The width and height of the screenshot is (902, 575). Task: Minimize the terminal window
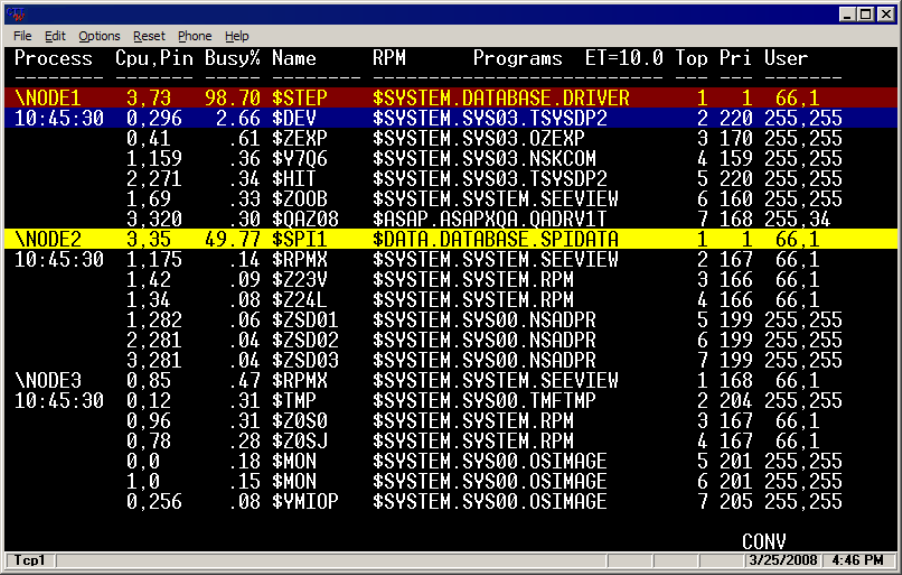(x=848, y=14)
